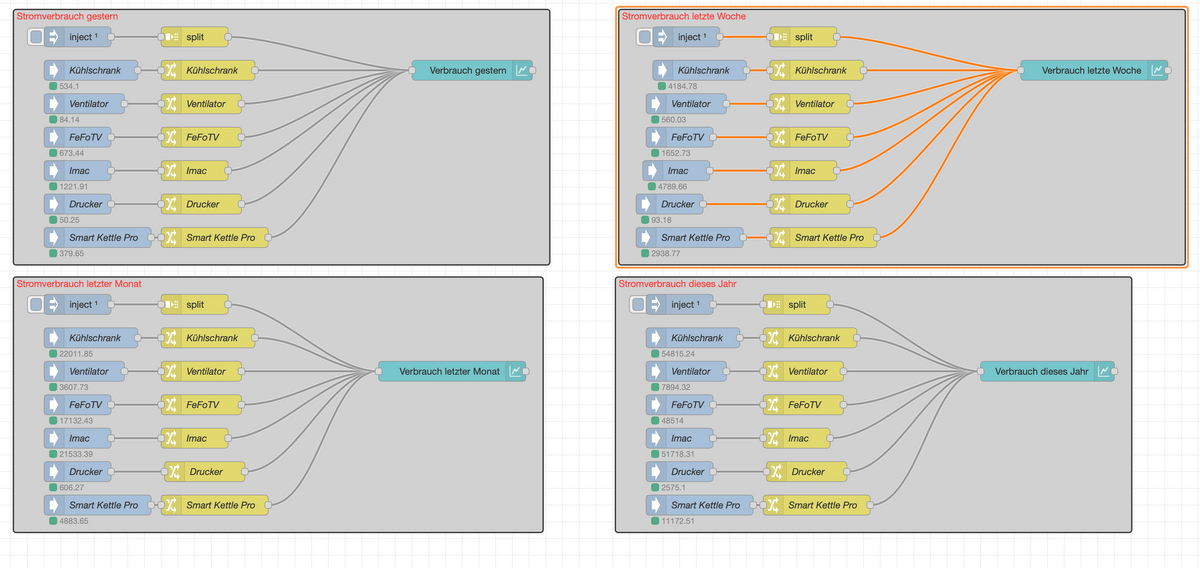1200x568 pixels.
Task: Click the split node icon in Stromverbrauch gestern group
Action: [171, 37]
